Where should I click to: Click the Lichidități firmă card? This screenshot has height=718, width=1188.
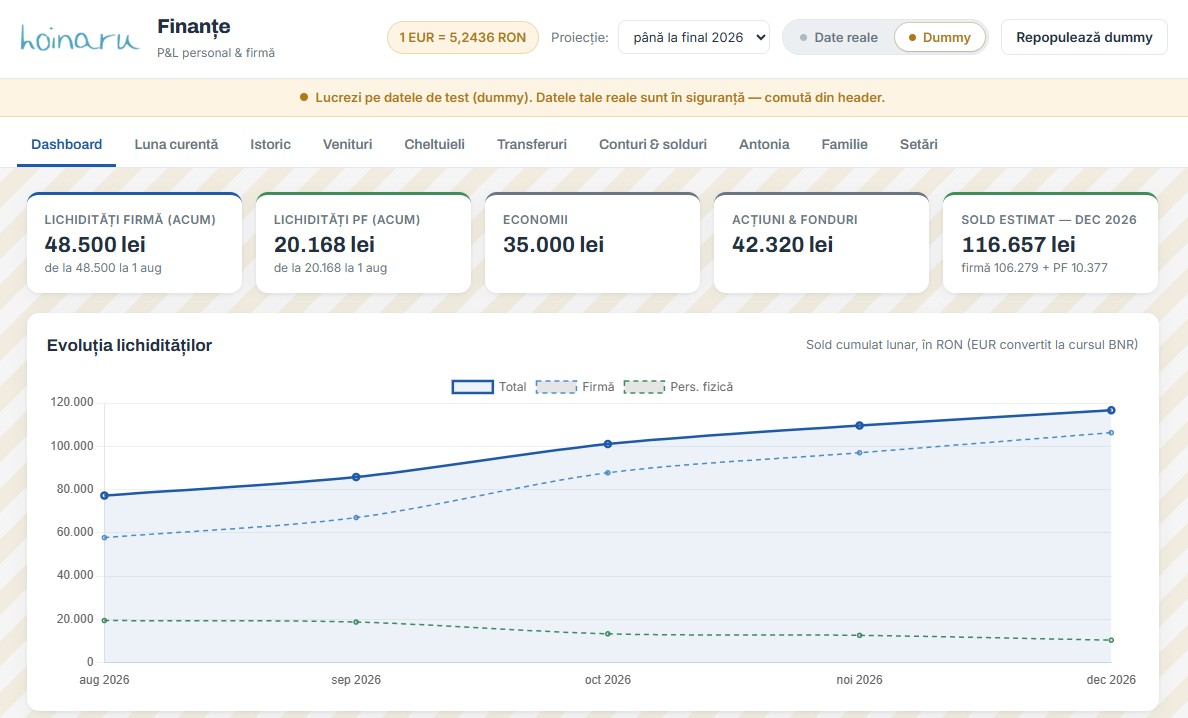(134, 242)
